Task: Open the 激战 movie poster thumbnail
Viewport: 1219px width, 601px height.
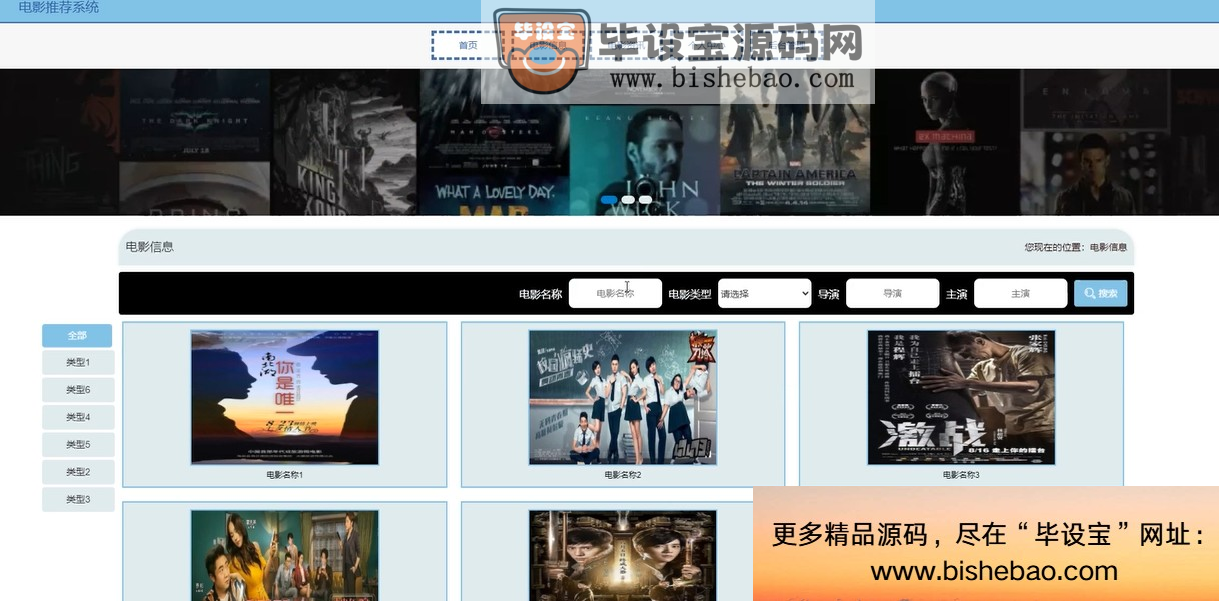Action: (961, 398)
